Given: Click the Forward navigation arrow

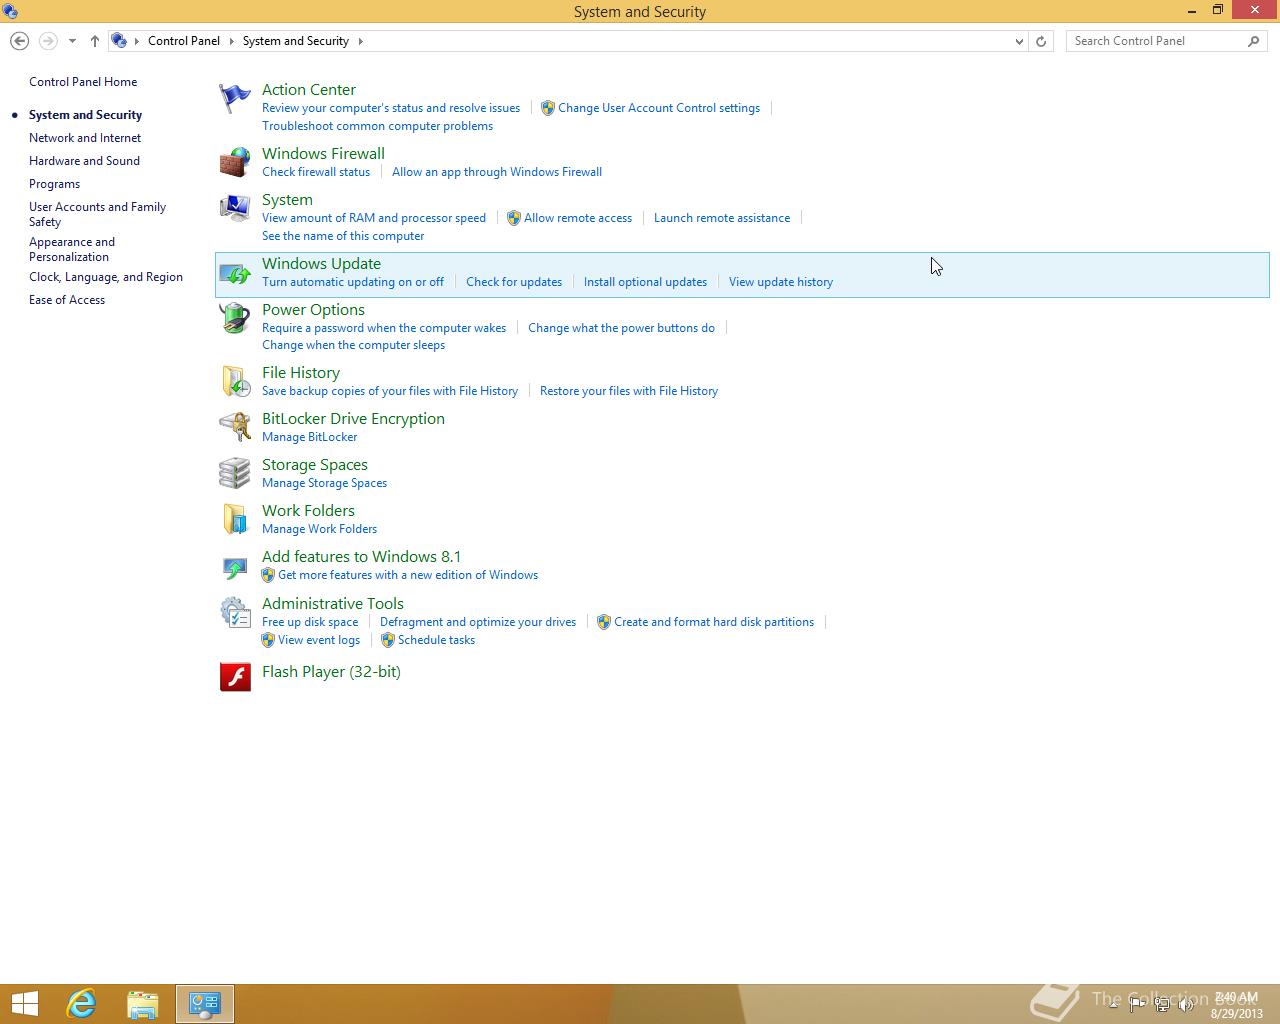Looking at the screenshot, I should click(47, 41).
